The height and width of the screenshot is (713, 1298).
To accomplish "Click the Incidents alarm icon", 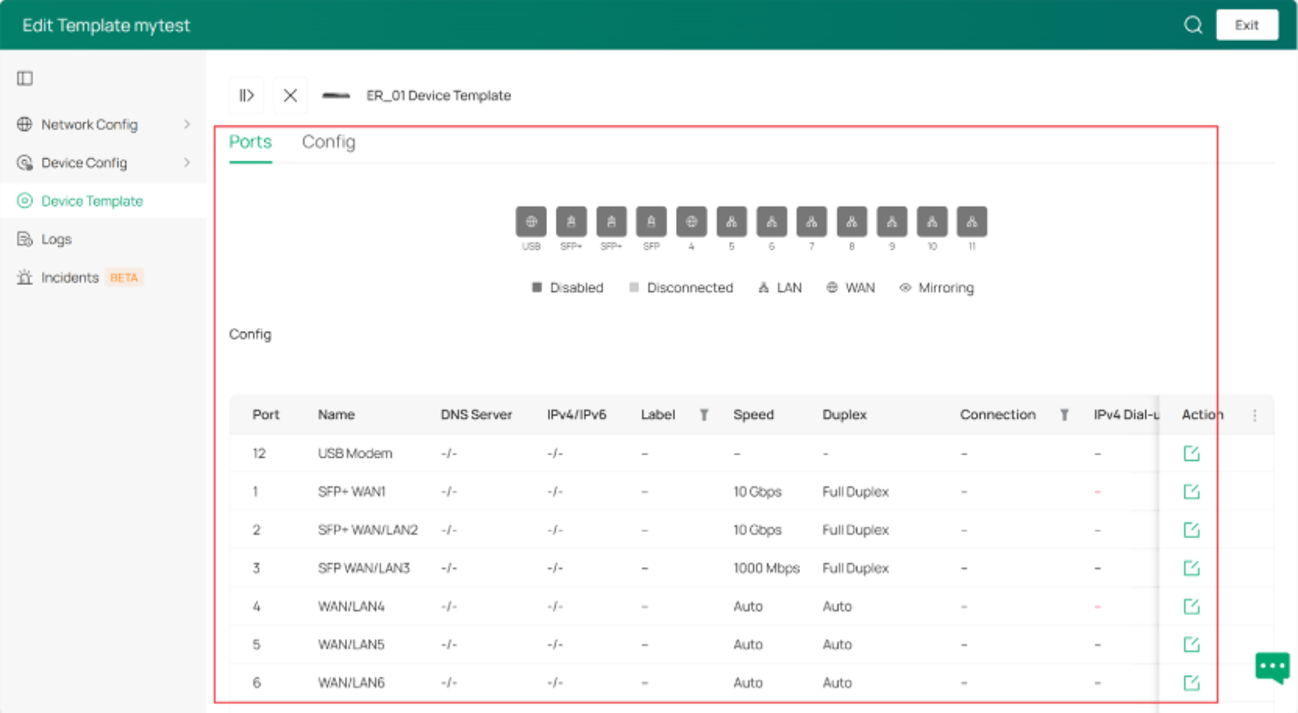I will (25, 277).
